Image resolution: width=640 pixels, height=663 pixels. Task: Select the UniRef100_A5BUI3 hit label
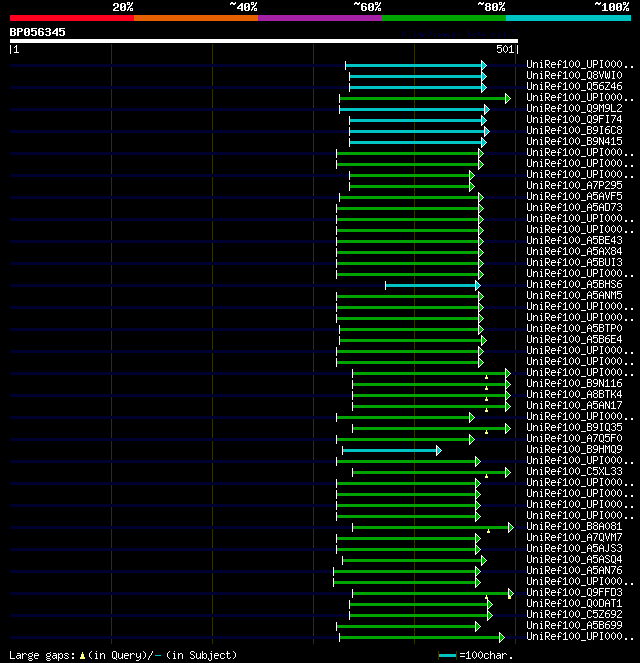(574, 262)
